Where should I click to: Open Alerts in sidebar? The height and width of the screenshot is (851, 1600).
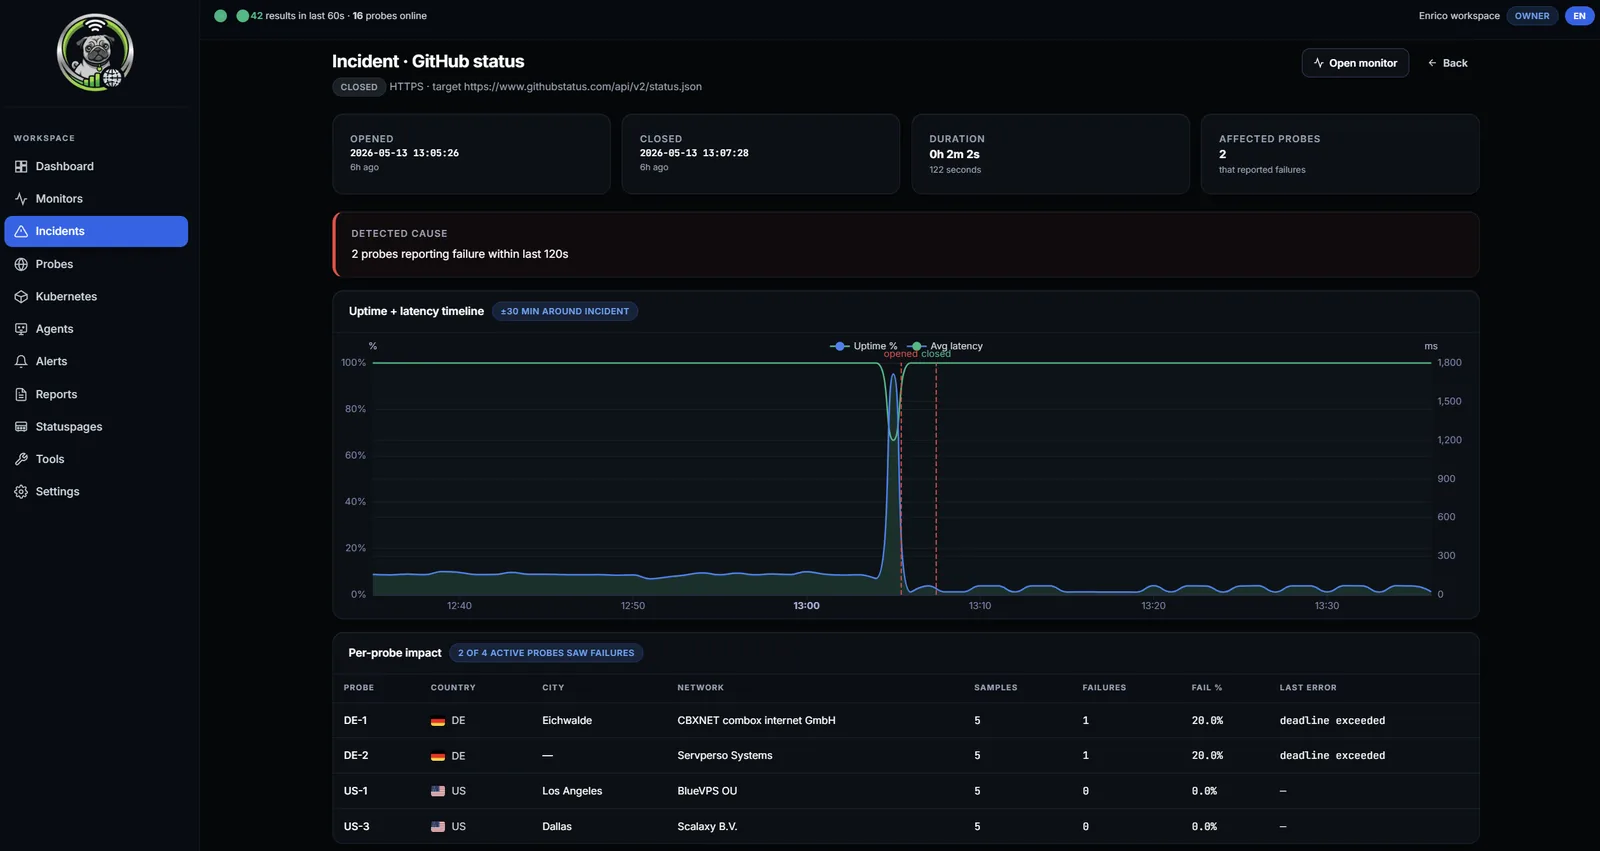(96, 361)
